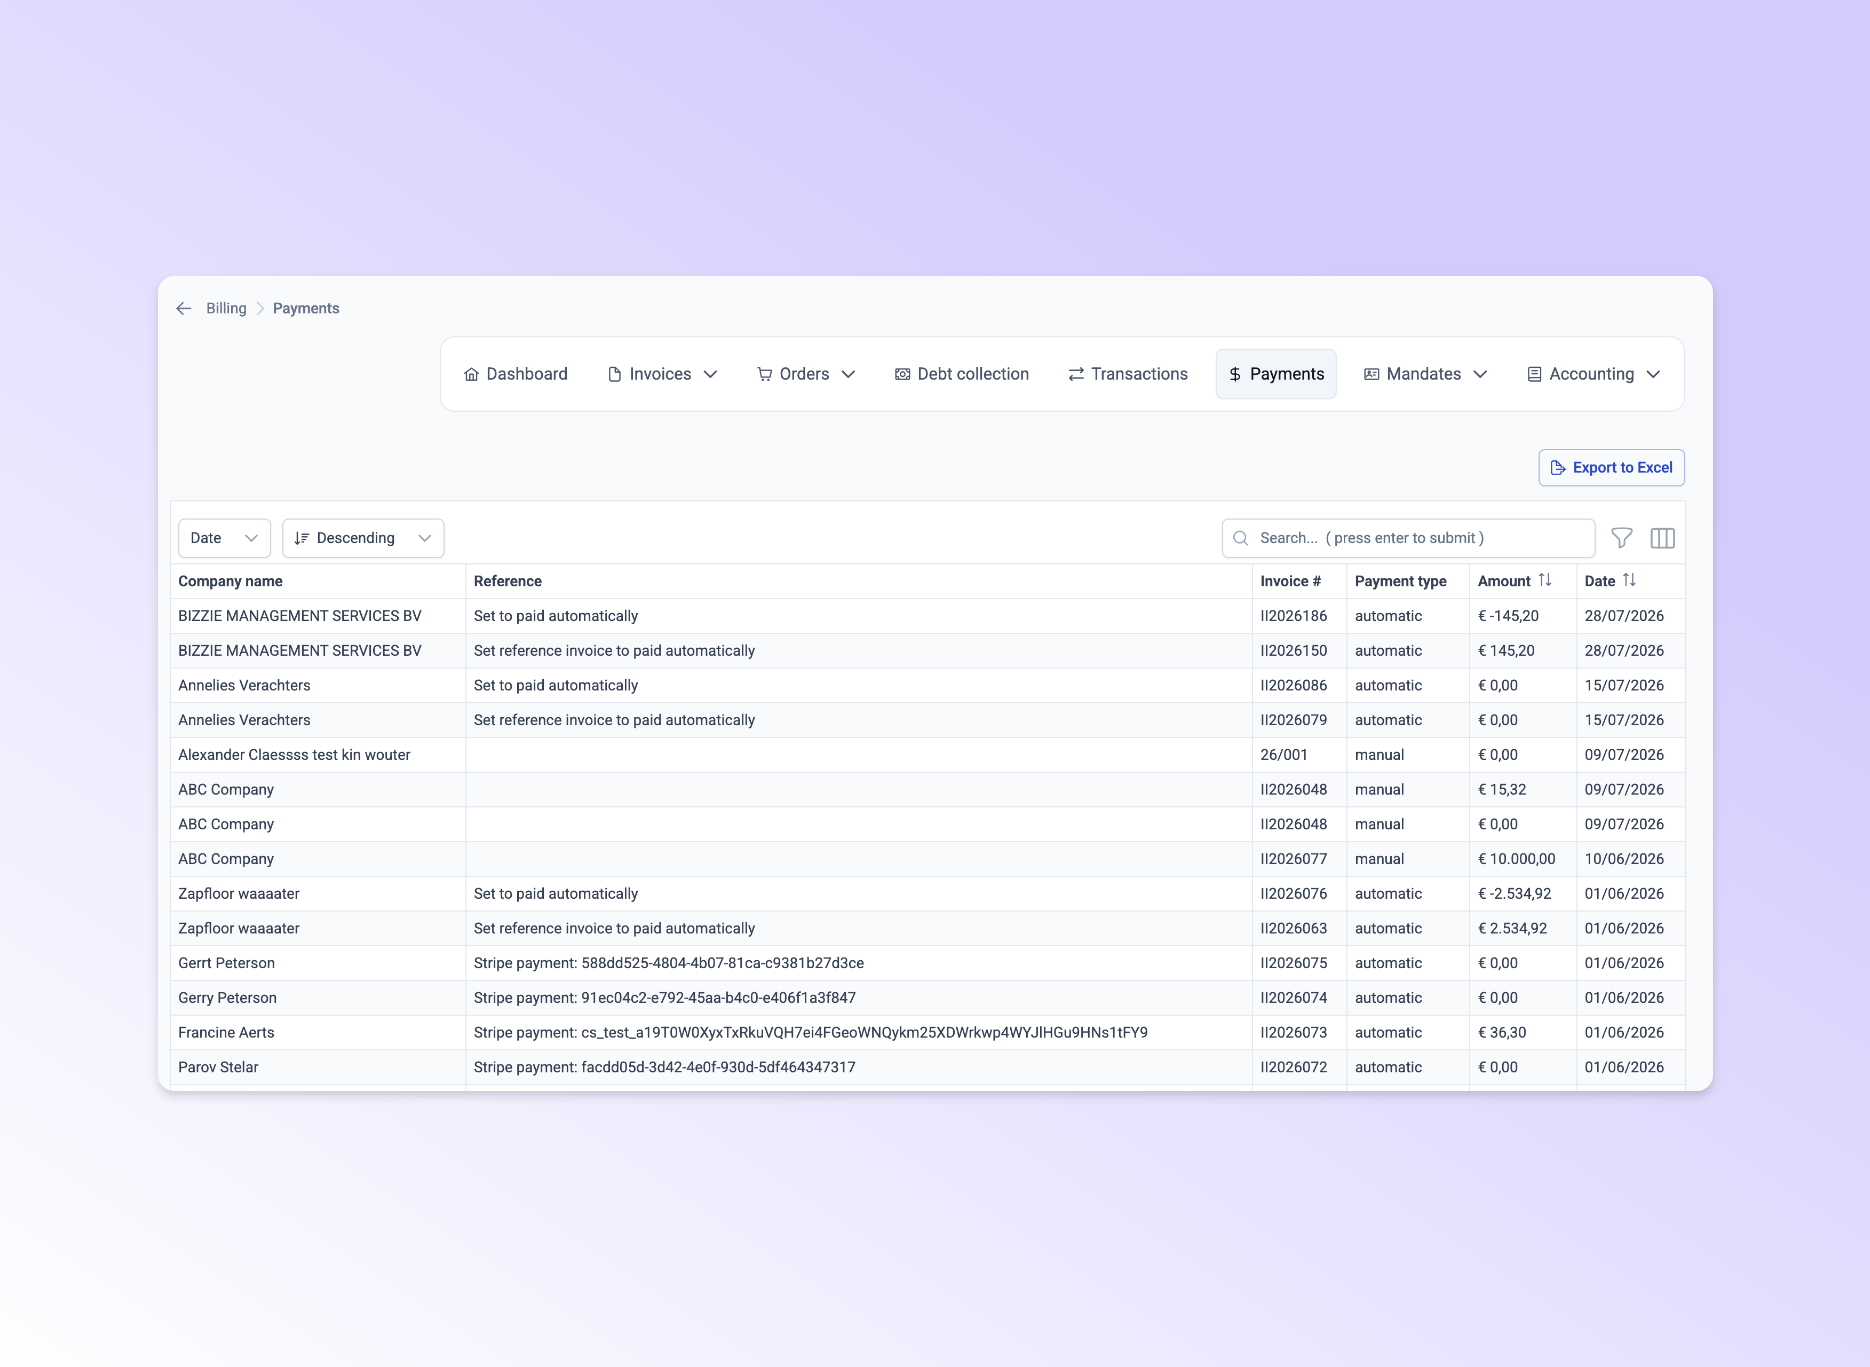
Task: Go to the Dashboard tab
Action: (x=516, y=374)
